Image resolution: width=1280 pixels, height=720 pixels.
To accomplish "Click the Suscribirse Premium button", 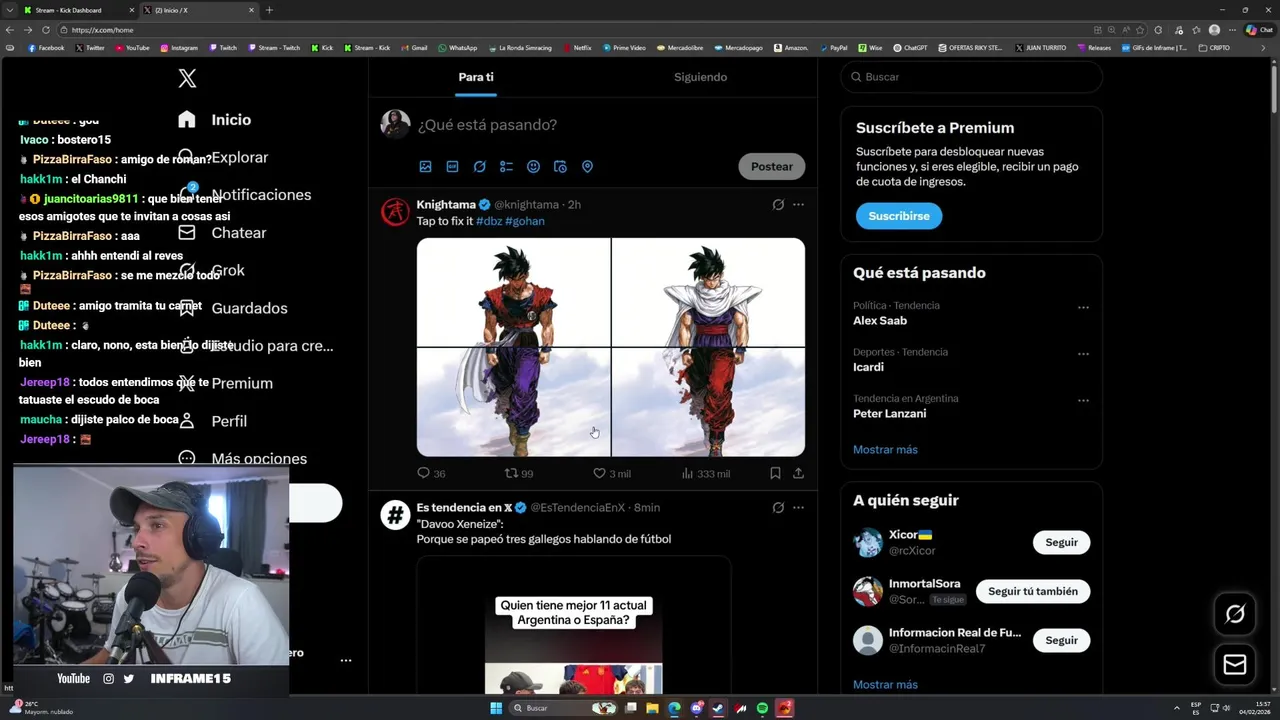I will 898,216.
